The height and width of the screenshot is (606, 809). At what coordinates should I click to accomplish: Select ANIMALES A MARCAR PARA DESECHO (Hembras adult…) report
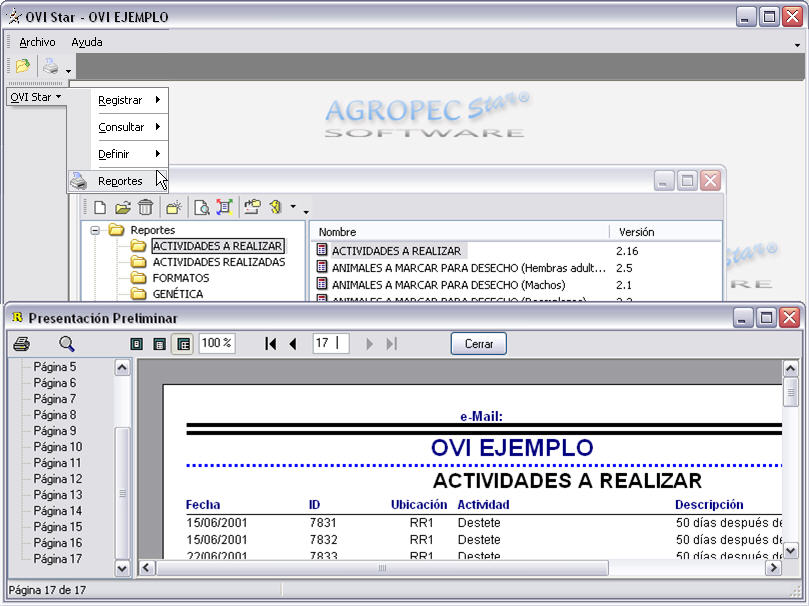[x=468, y=268]
